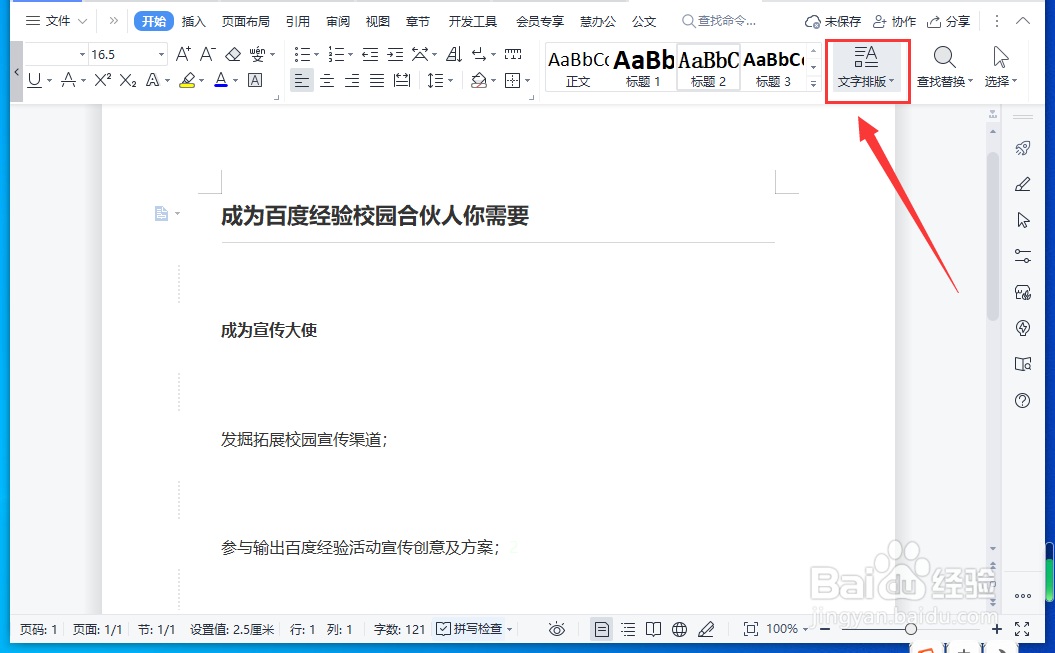Align the text to the left
Image resolution: width=1055 pixels, height=653 pixels.
tap(302, 81)
